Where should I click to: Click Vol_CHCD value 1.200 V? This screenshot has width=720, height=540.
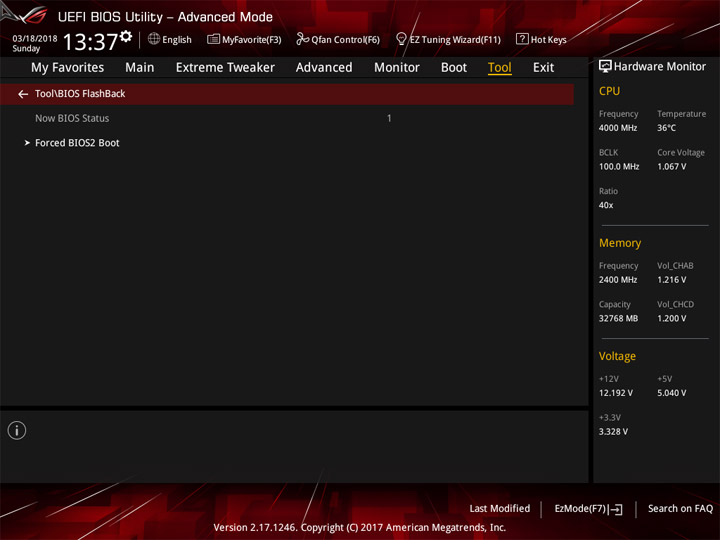click(x=672, y=318)
